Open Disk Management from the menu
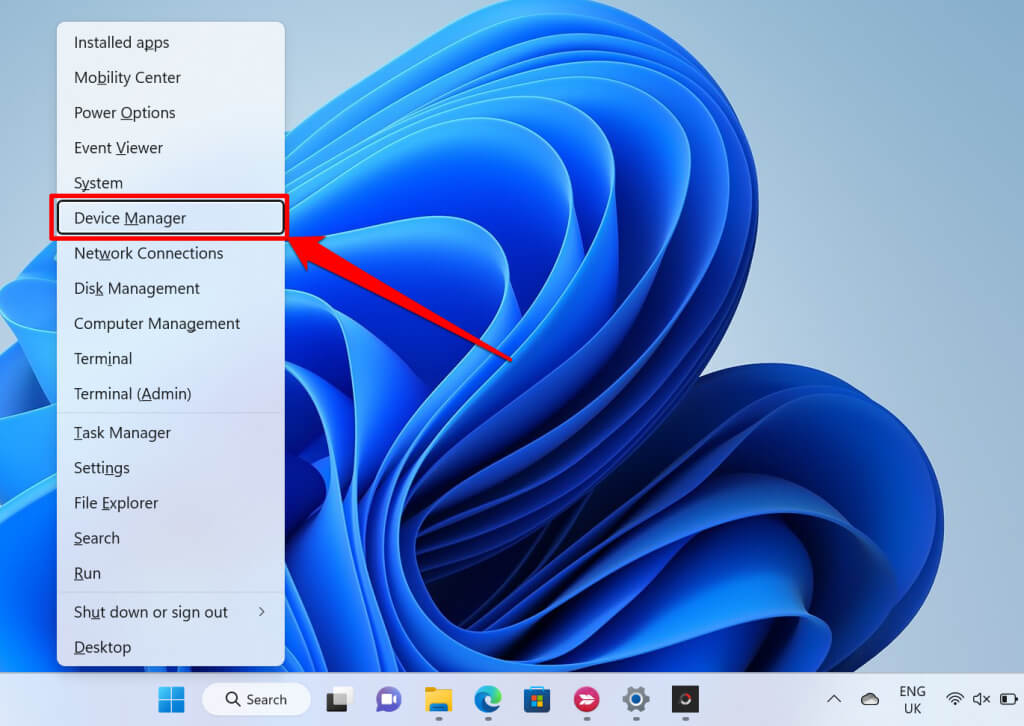Image resolution: width=1024 pixels, height=726 pixels. pos(137,288)
